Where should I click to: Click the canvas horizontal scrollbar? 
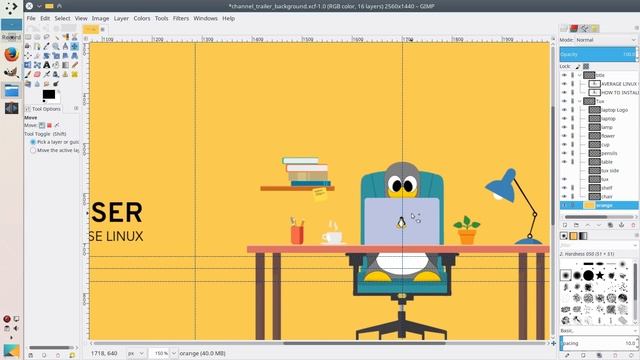point(364,343)
